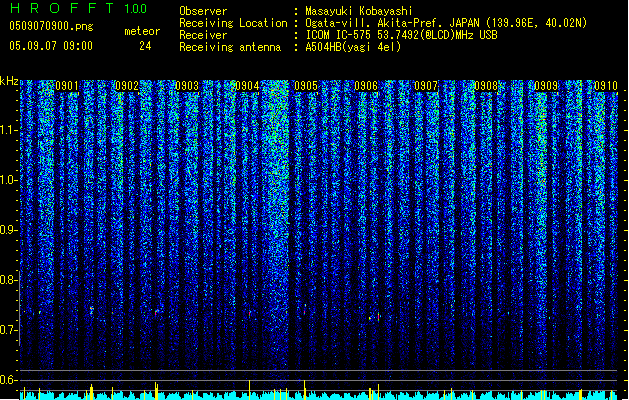This screenshot has width=629, height=400.
Task: Click the version number 1.0.0
Action: pyautogui.click(x=135, y=9)
